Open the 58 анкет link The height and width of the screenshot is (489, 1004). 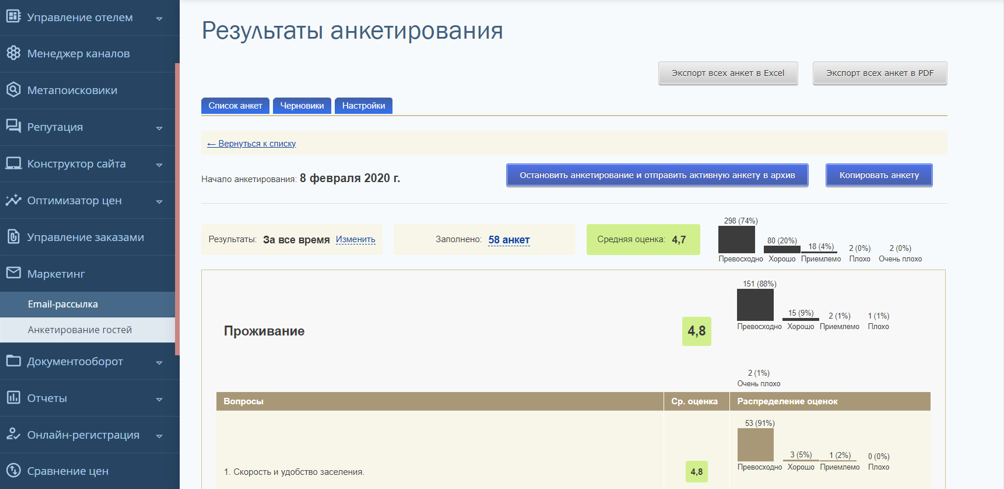point(509,239)
